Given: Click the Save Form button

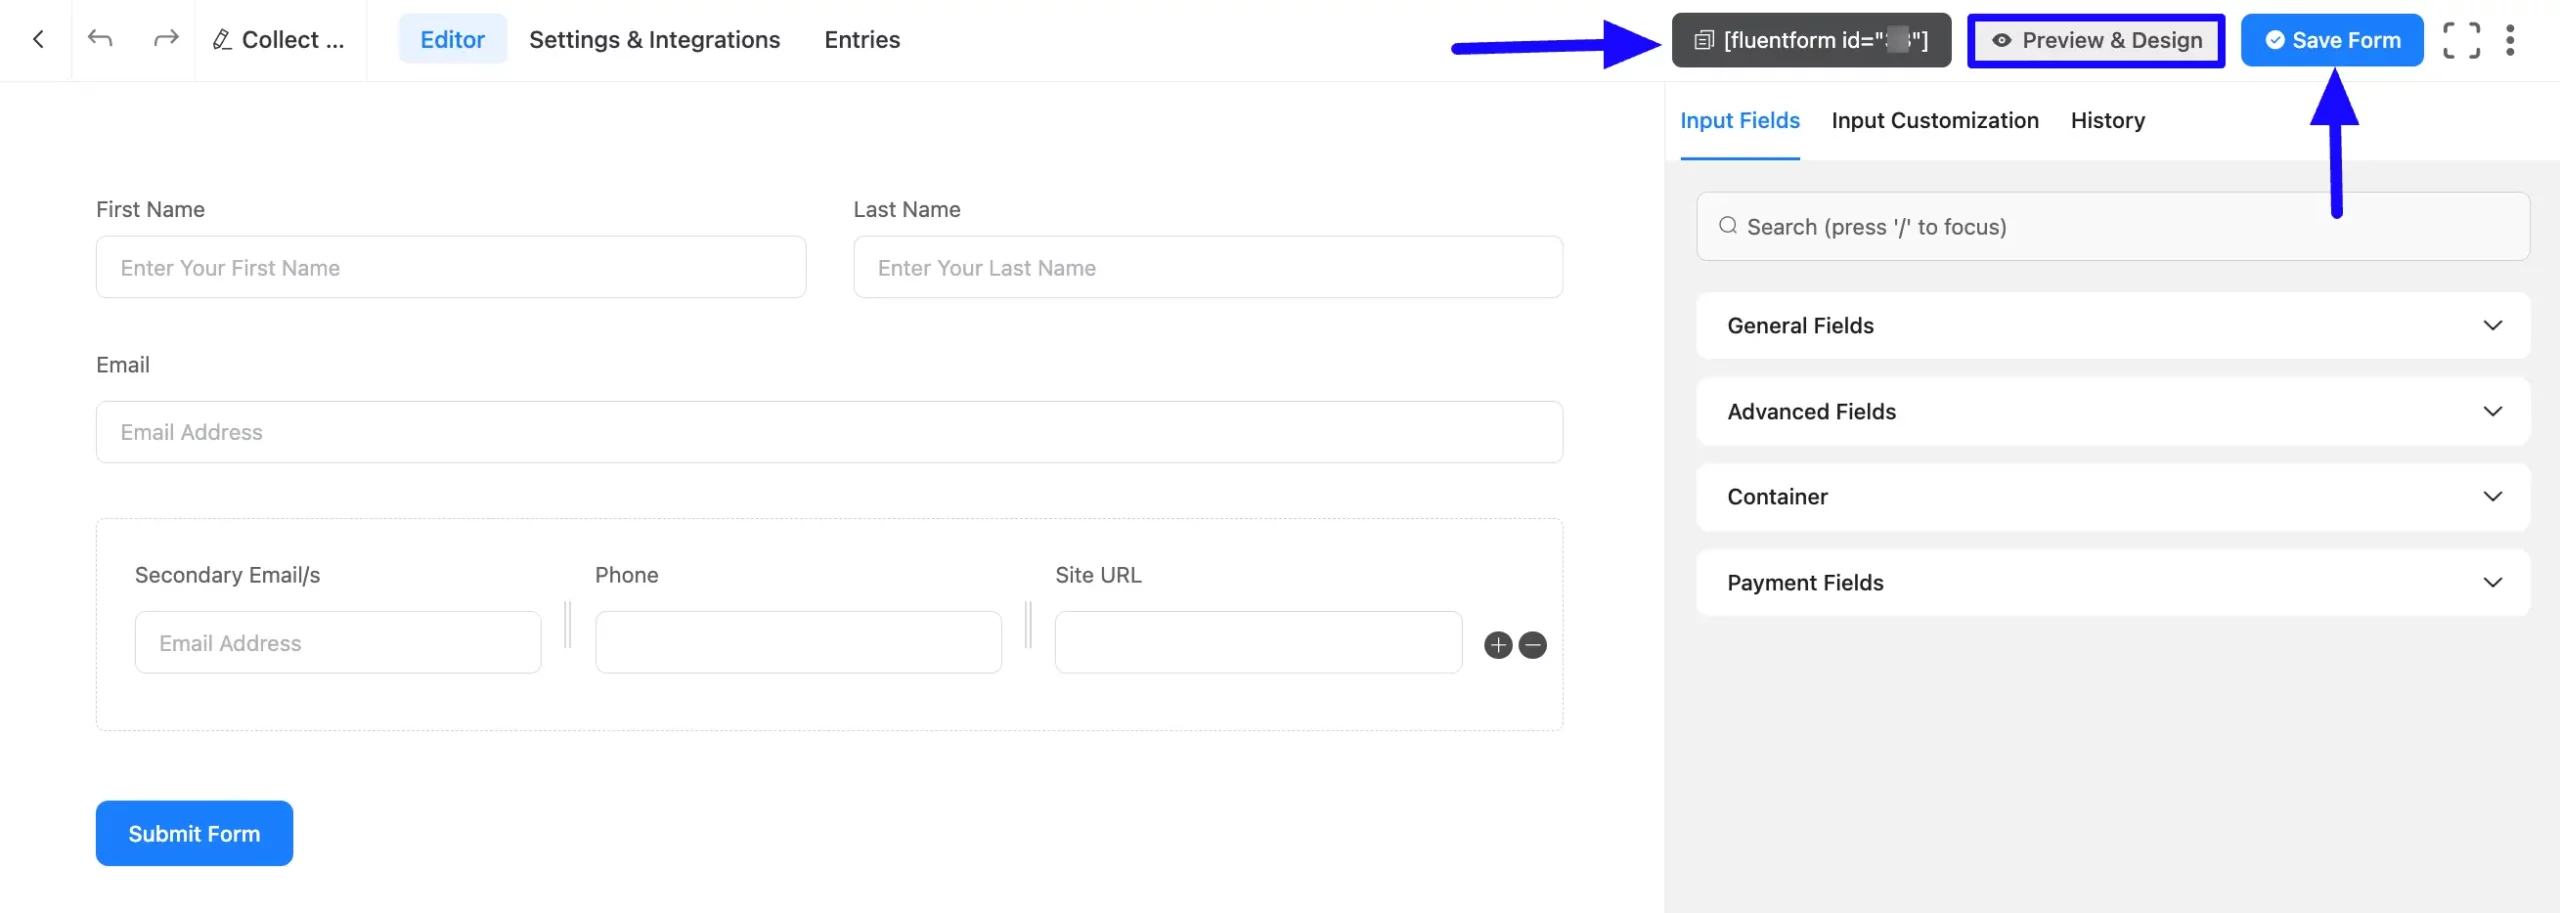Looking at the screenshot, I should [x=2332, y=40].
